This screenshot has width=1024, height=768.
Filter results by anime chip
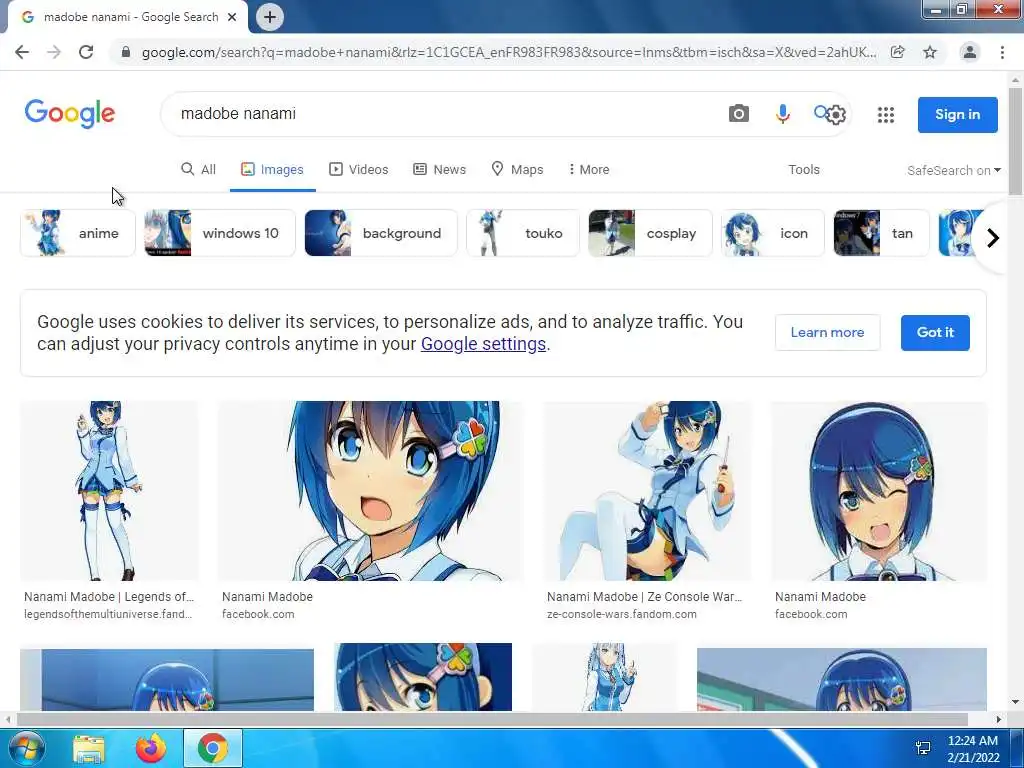pos(78,233)
